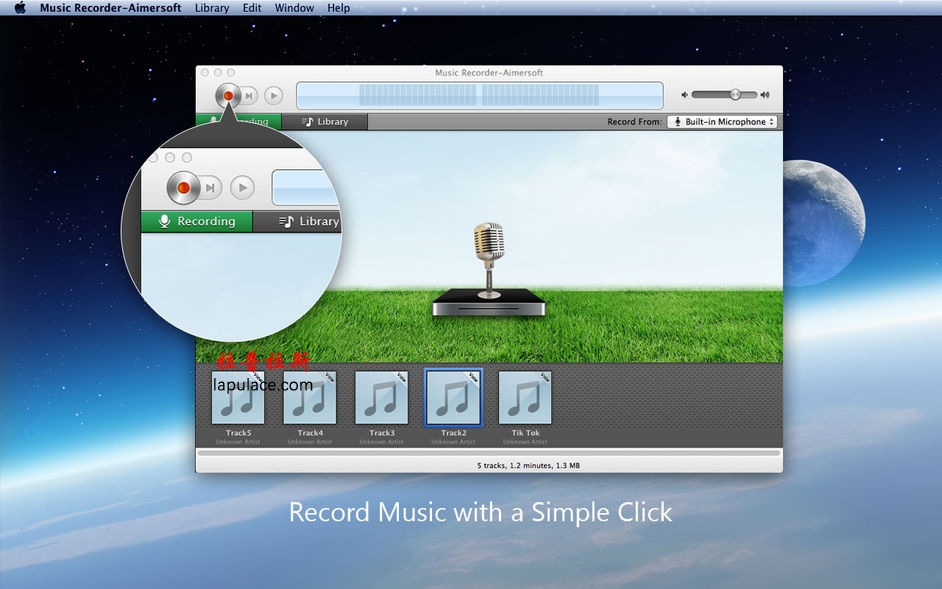Open the Help menu

pos(338,8)
